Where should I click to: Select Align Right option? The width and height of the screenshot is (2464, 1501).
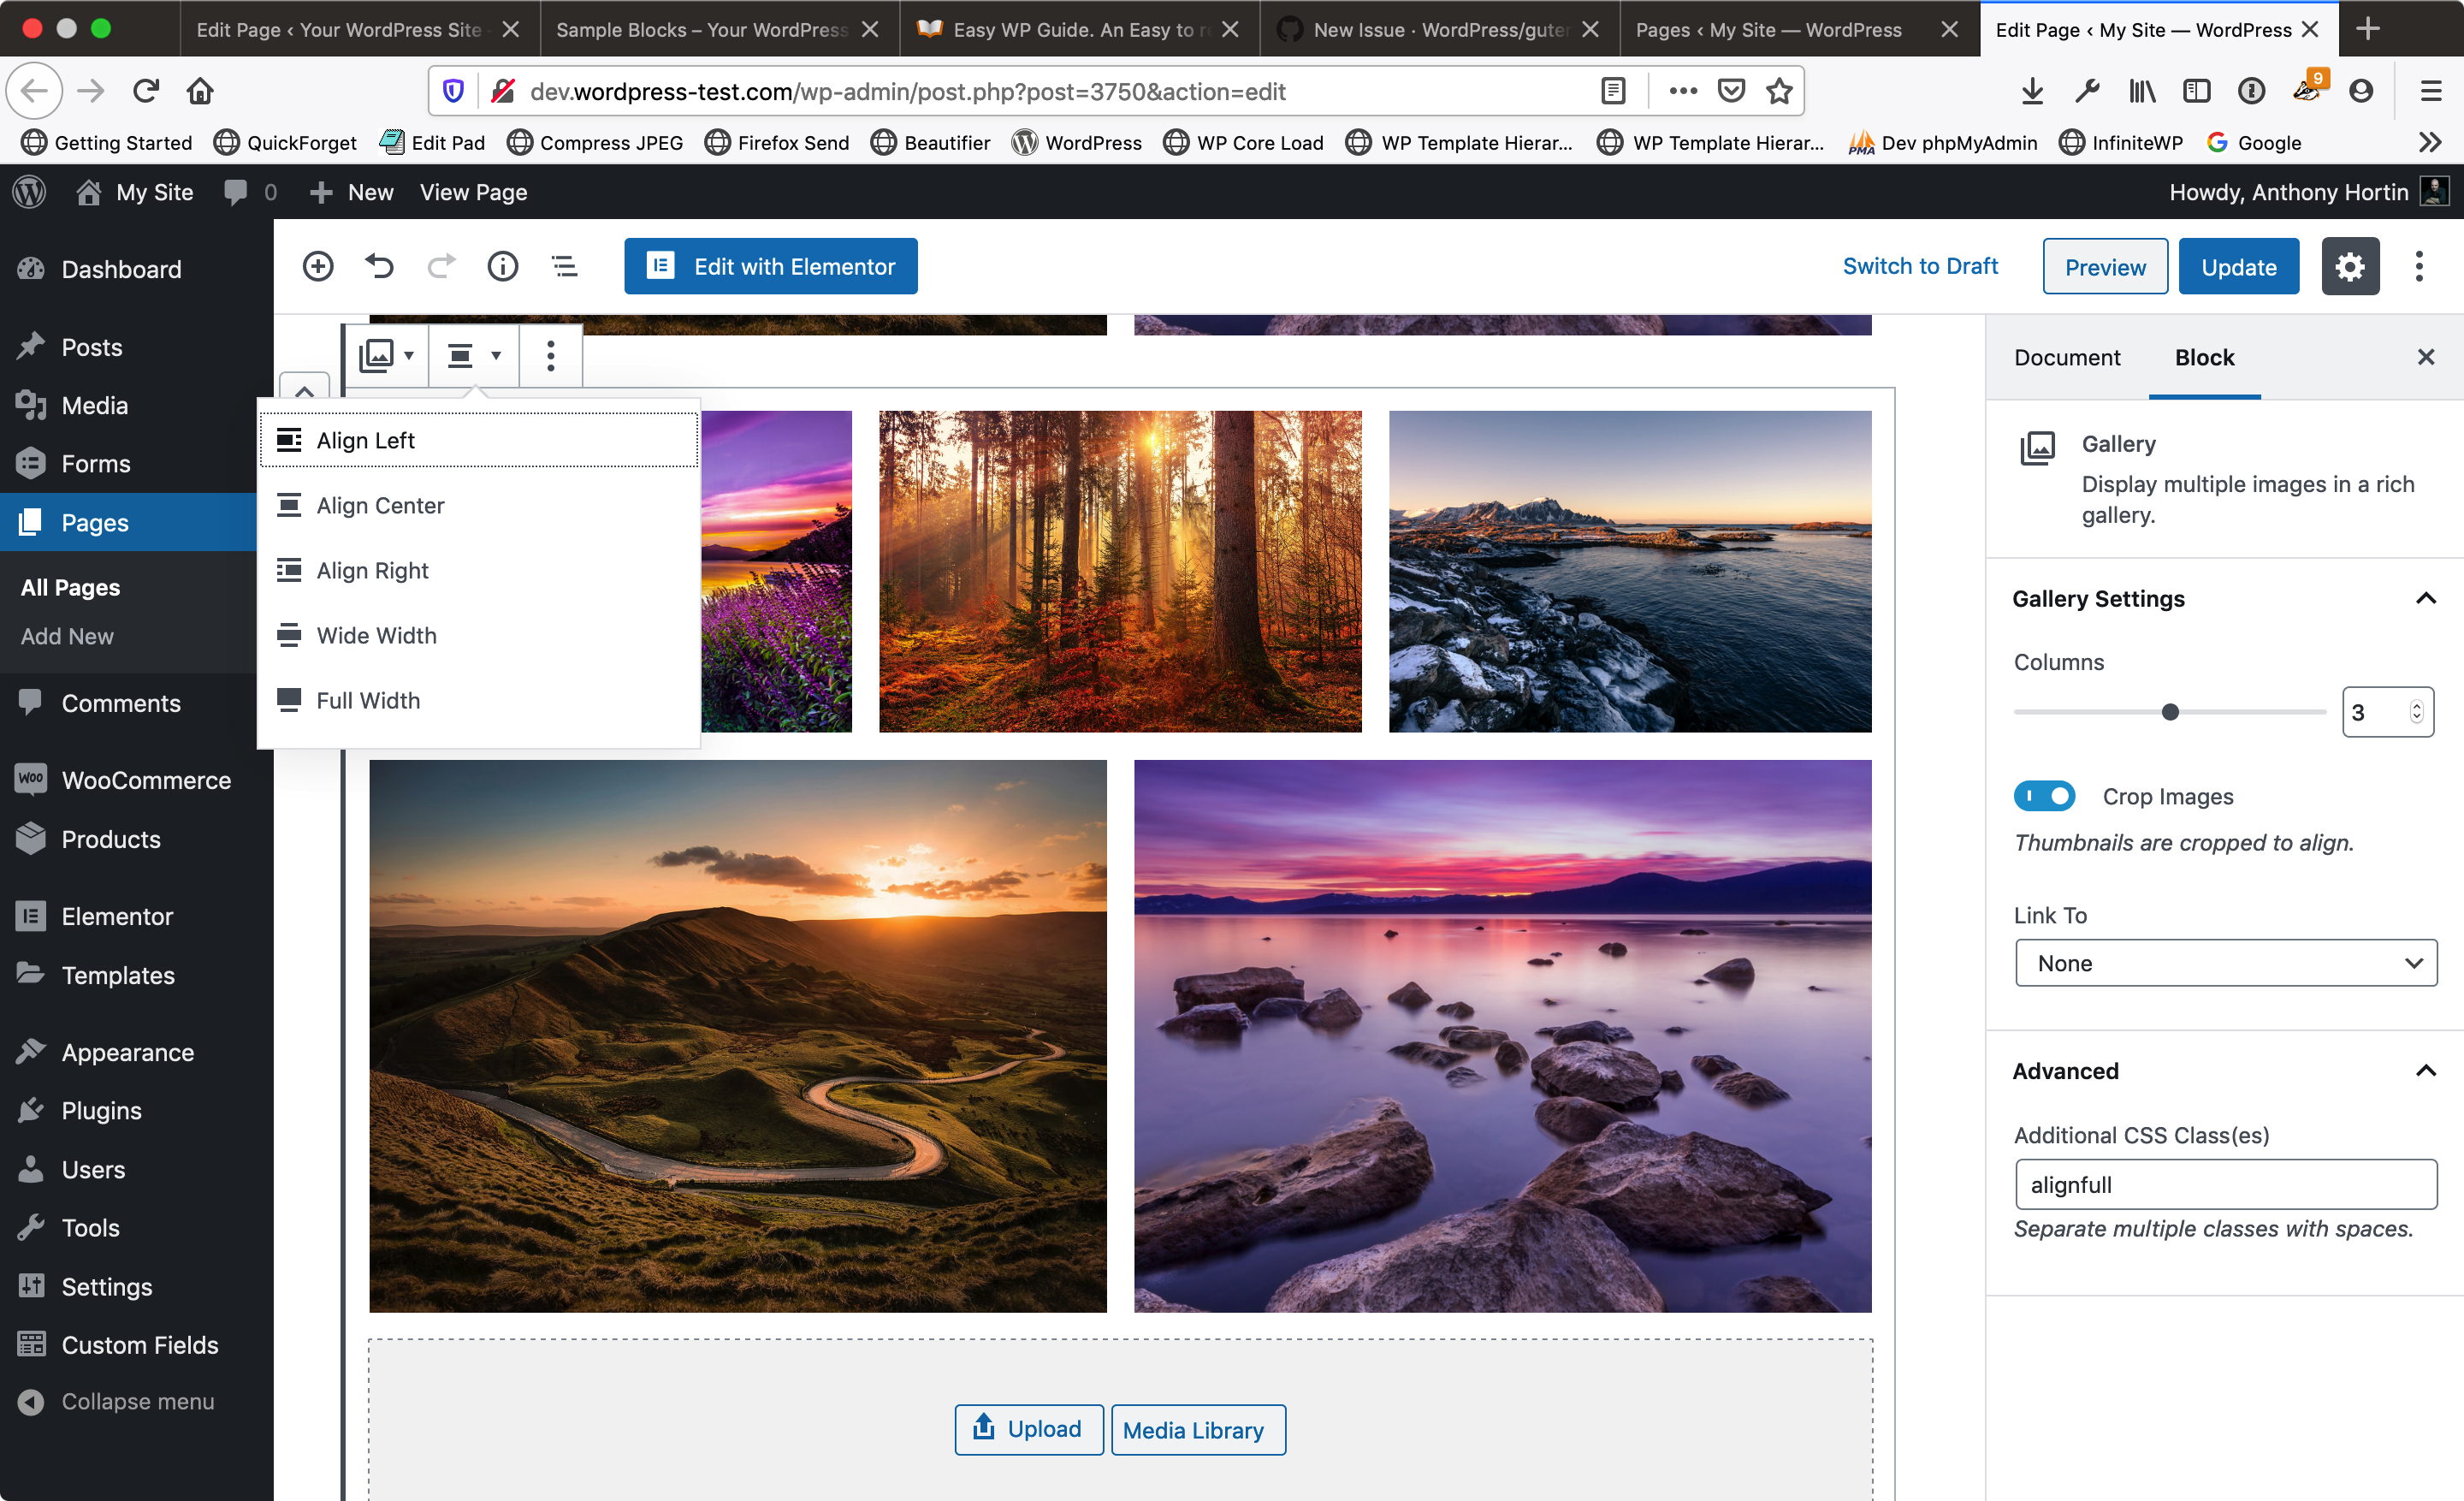point(479,570)
